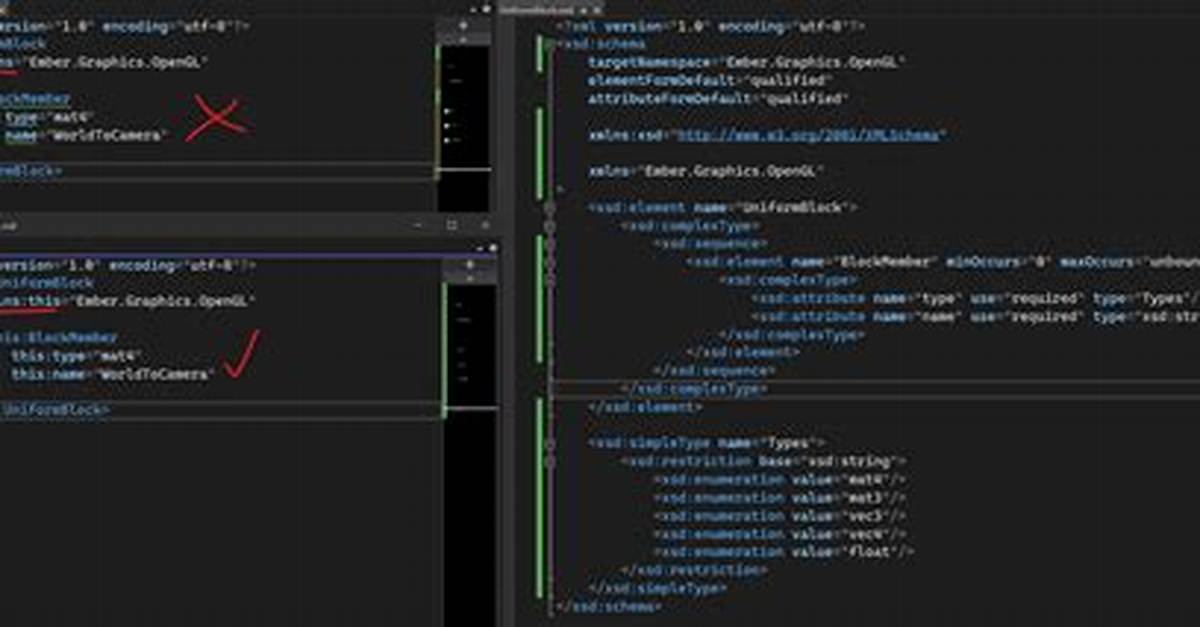Viewport: 1200px width, 627px height.
Task: Click the xsd:restriction base="xsd:string" line
Action: (764, 461)
